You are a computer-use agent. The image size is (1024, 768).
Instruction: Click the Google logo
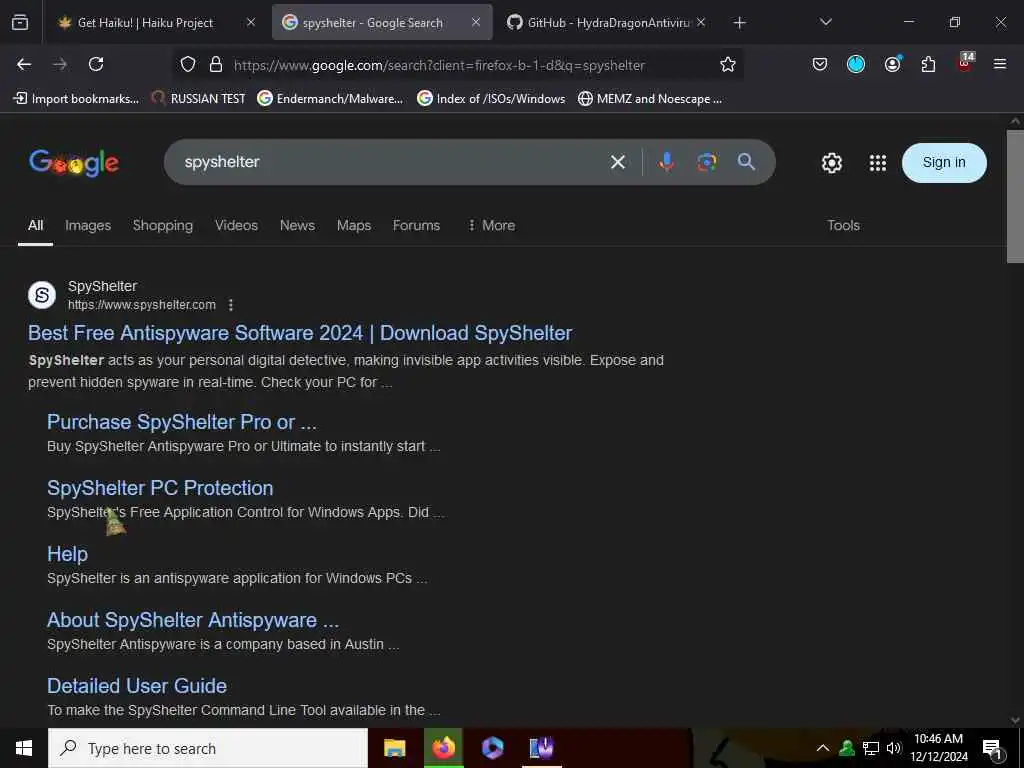click(74, 163)
